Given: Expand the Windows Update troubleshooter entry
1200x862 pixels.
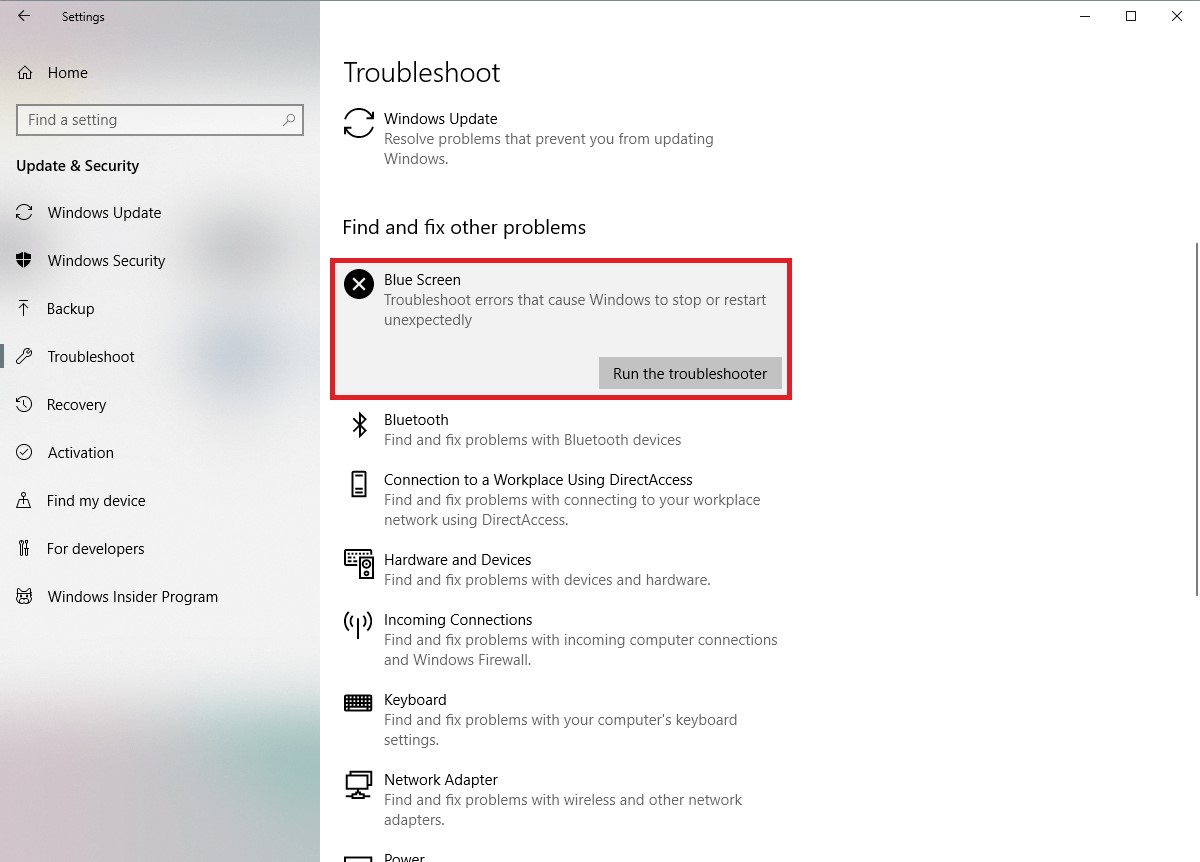Looking at the screenshot, I should pos(440,119).
